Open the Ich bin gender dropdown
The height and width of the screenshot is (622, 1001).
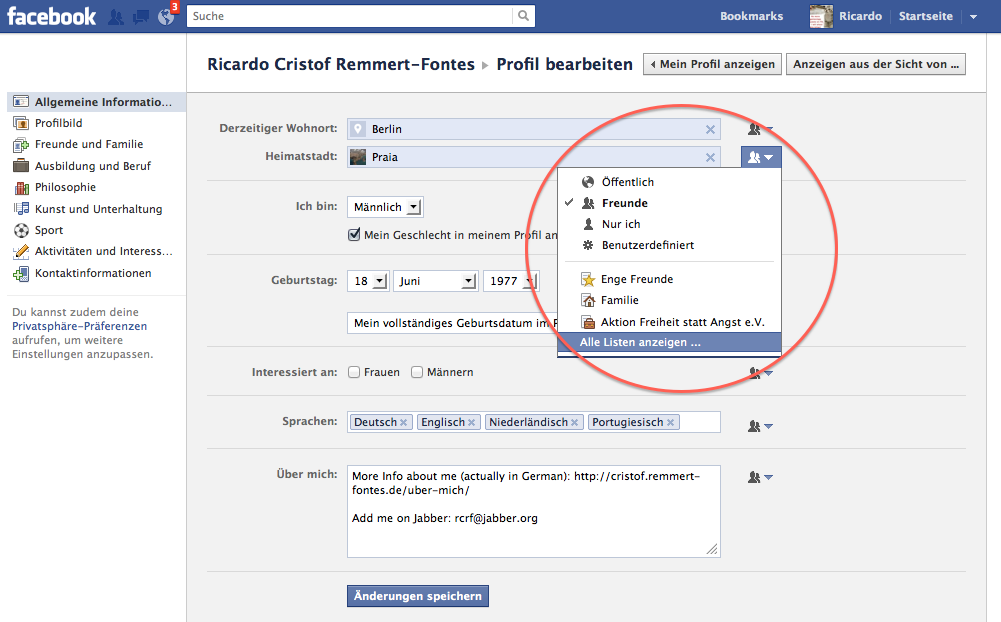point(385,207)
